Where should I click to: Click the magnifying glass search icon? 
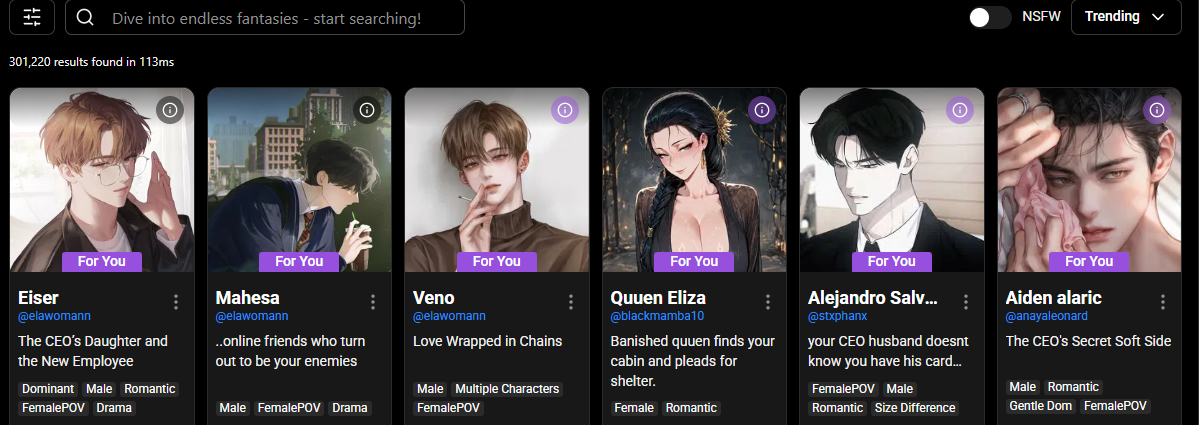click(85, 18)
